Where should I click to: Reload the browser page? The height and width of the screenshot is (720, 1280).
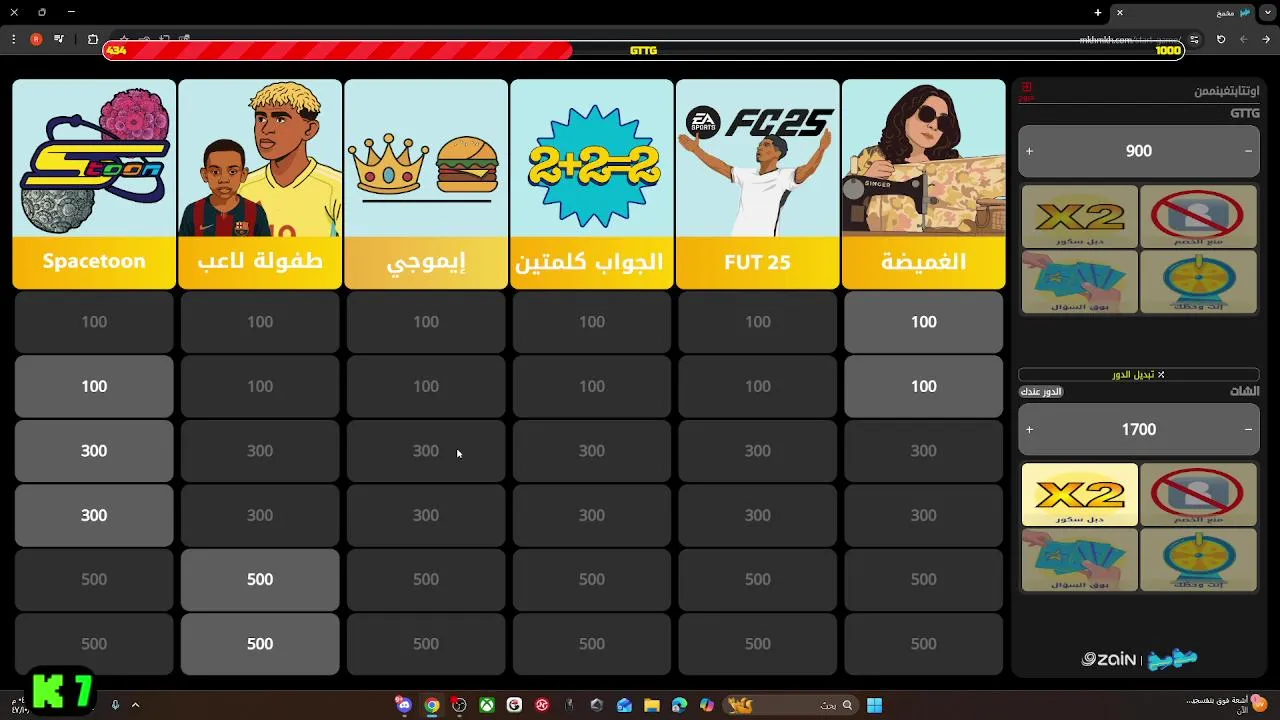click(1221, 39)
